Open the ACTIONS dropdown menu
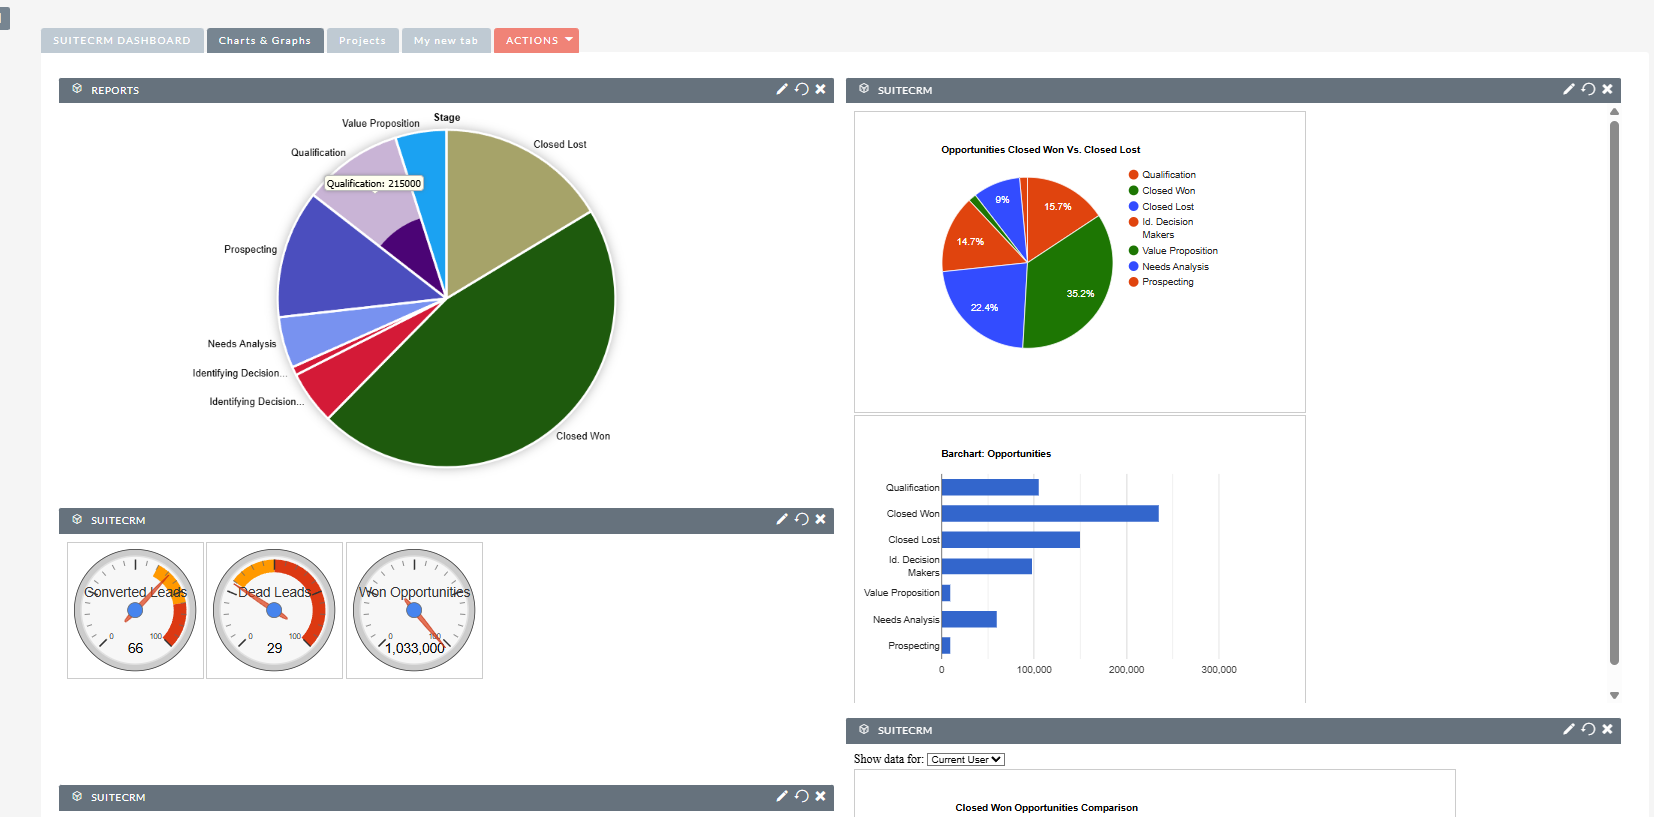The image size is (1654, 817). [536, 41]
